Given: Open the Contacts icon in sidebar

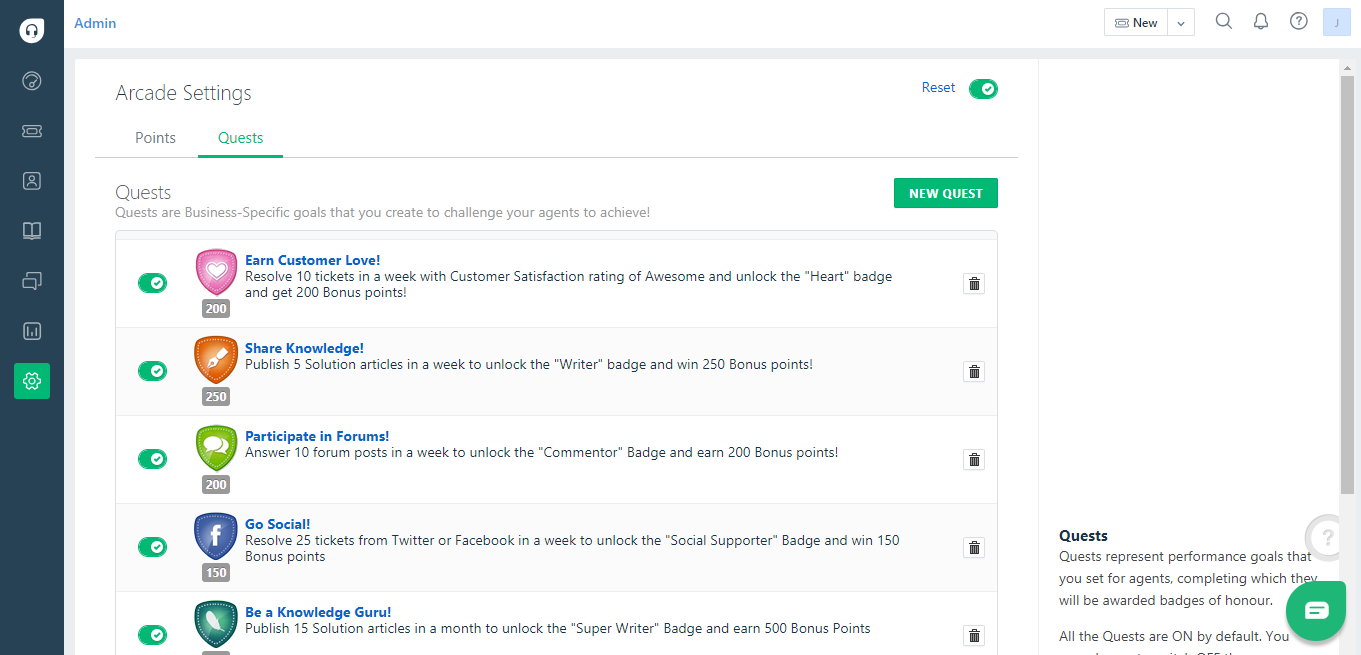Looking at the screenshot, I should tap(32, 181).
